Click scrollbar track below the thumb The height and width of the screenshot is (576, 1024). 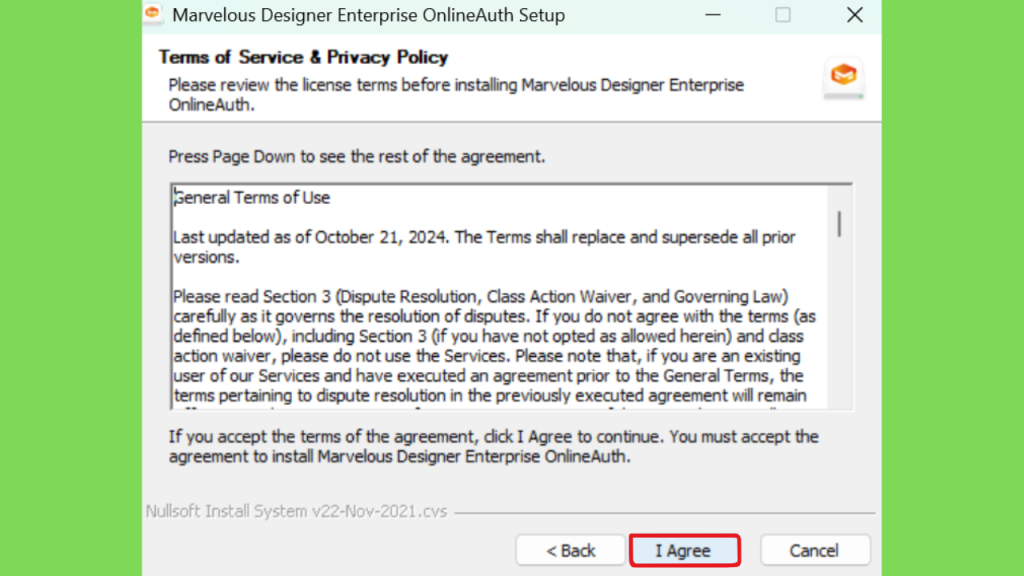838,330
